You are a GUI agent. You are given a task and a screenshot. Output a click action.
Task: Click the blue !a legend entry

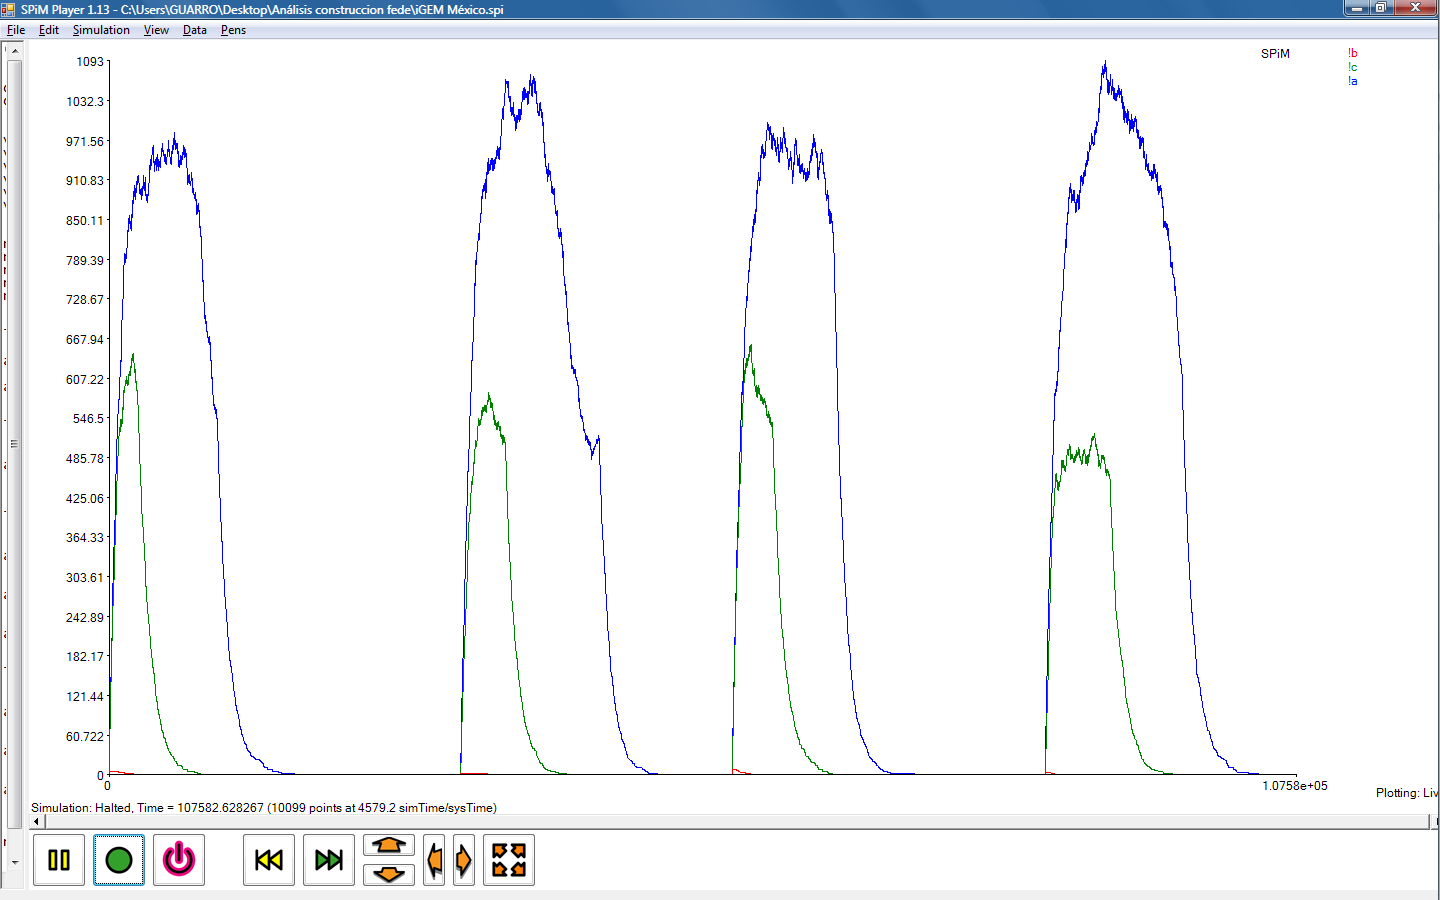click(x=1352, y=82)
